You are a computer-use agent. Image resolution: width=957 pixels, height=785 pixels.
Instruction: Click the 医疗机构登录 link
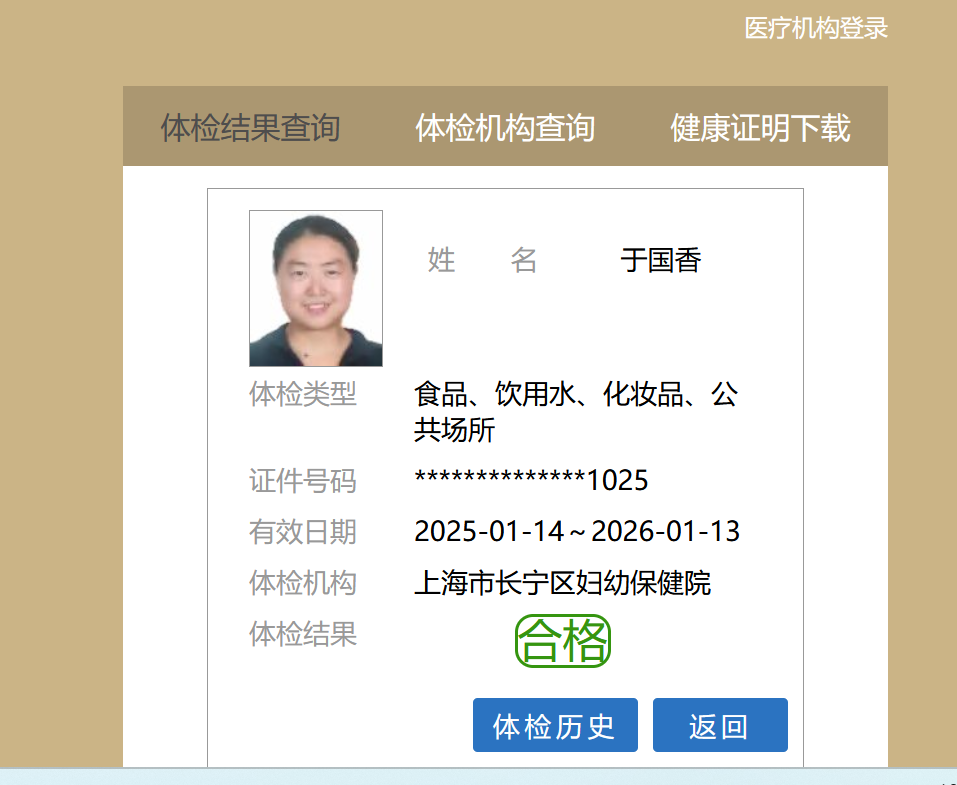816,28
